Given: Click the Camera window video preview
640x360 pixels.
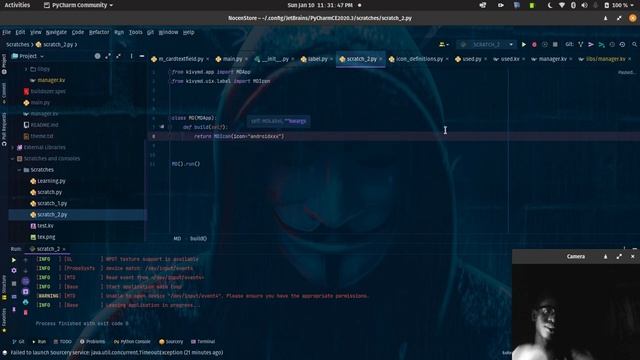Looking at the screenshot, I should pyautogui.click(x=576, y=312).
